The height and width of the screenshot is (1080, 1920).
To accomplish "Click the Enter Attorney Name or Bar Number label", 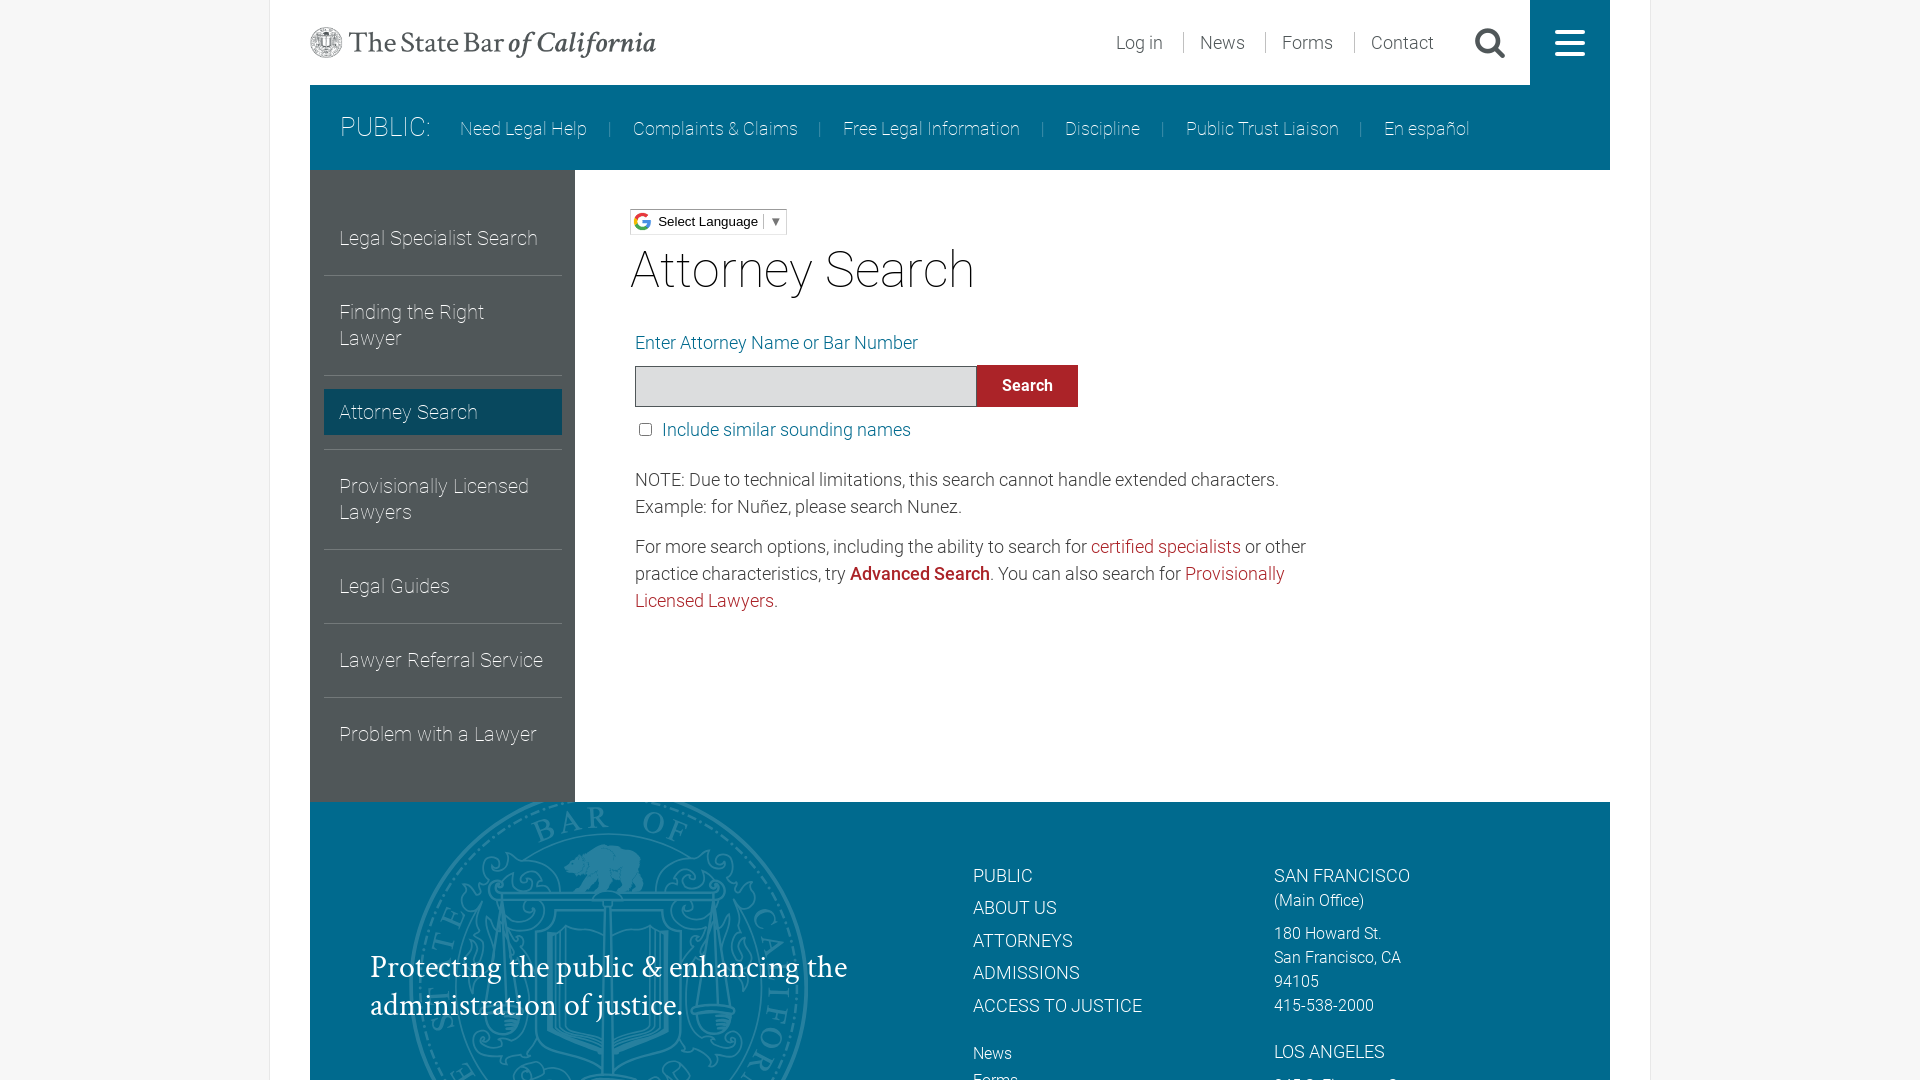I will (x=776, y=343).
